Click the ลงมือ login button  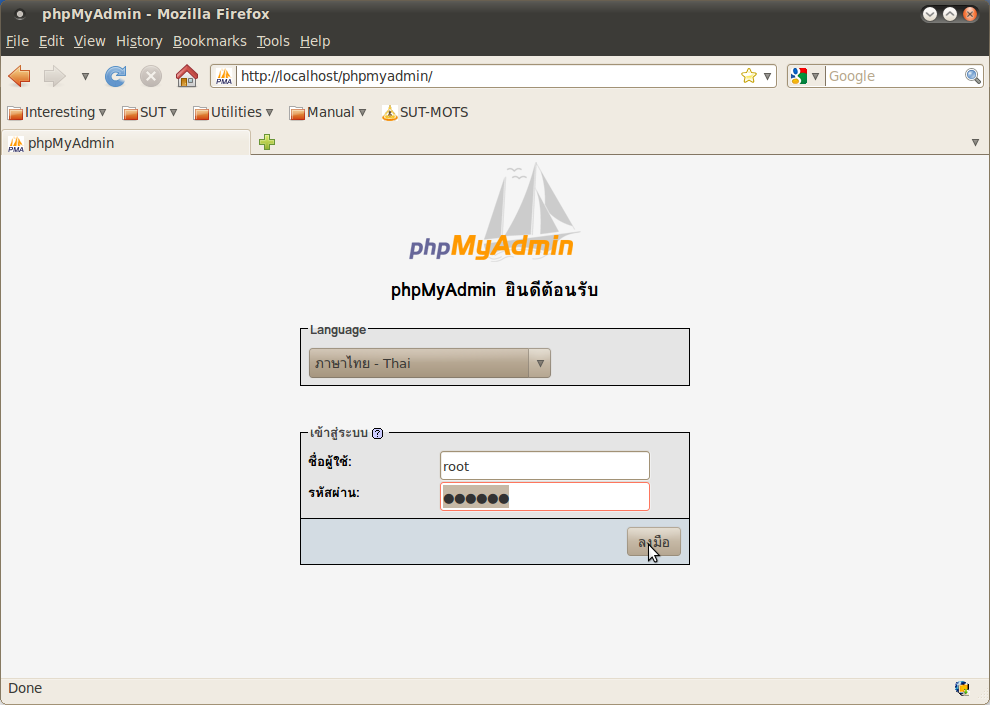tap(653, 542)
